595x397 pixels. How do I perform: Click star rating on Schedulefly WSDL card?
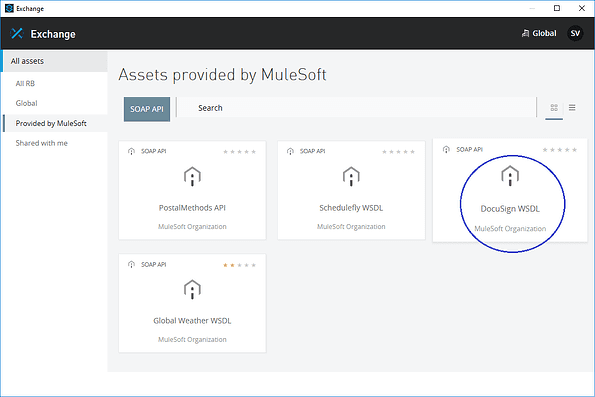(x=398, y=152)
